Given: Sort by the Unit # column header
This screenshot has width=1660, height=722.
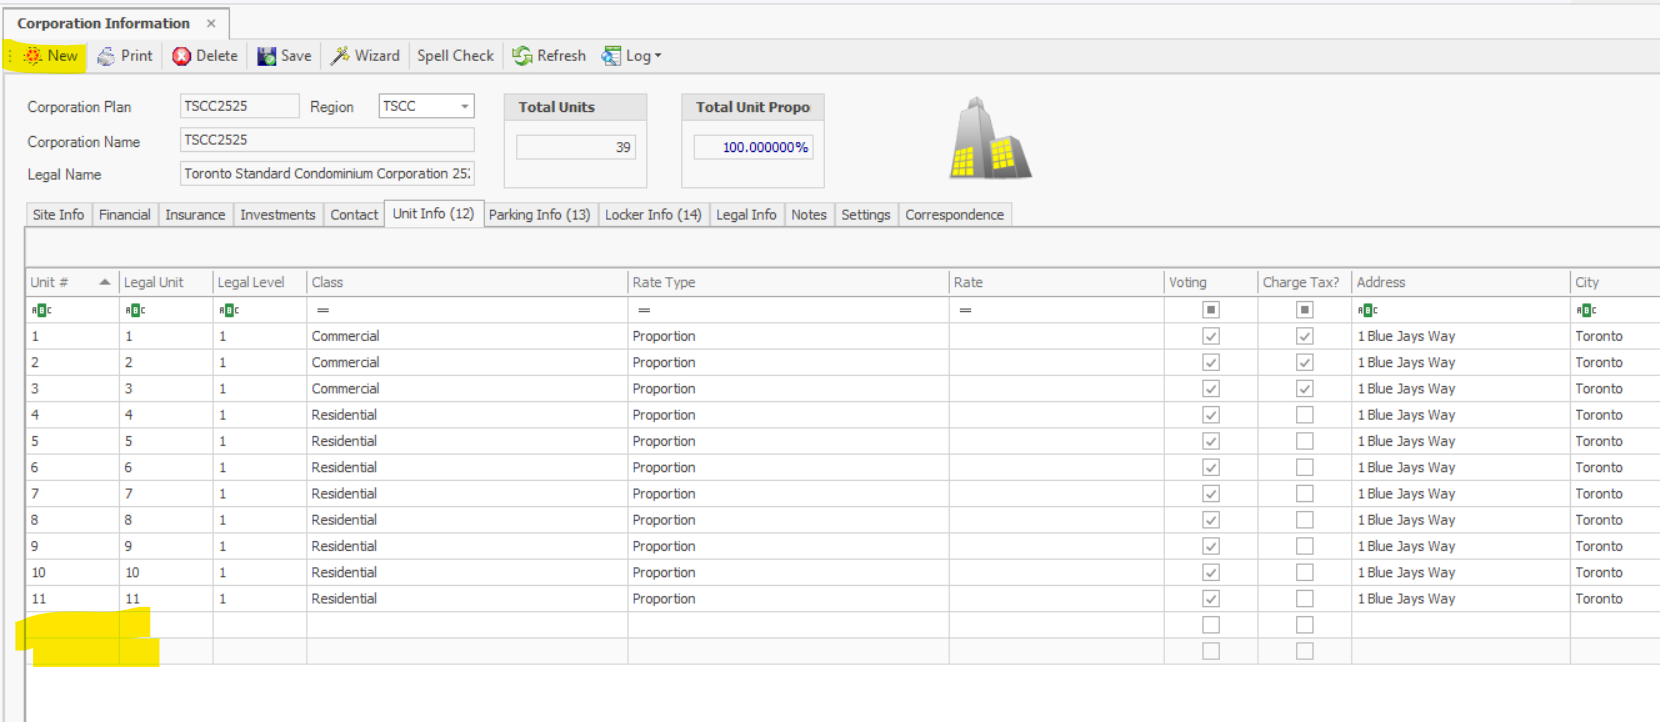Looking at the screenshot, I should point(60,283).
